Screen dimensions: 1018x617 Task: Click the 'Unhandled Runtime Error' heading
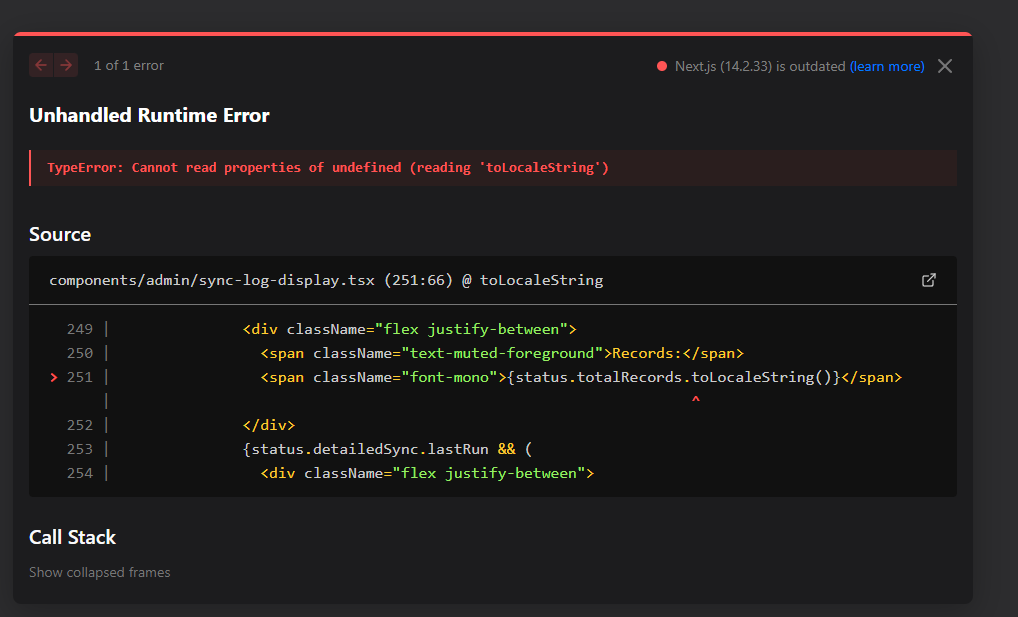(149, 115)
